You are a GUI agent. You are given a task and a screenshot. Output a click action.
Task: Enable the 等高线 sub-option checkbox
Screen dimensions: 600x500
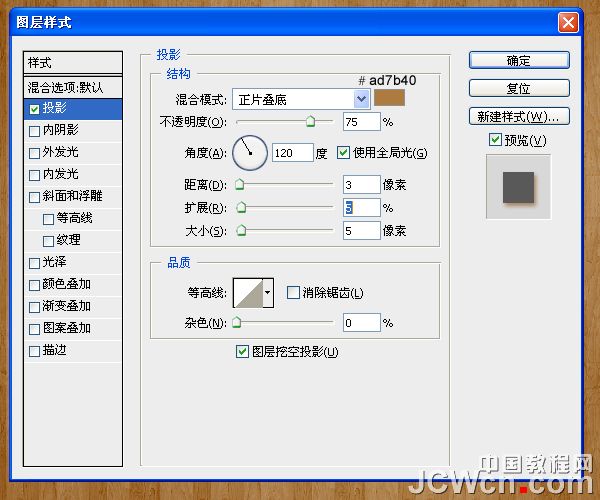(x=48, y=219)
